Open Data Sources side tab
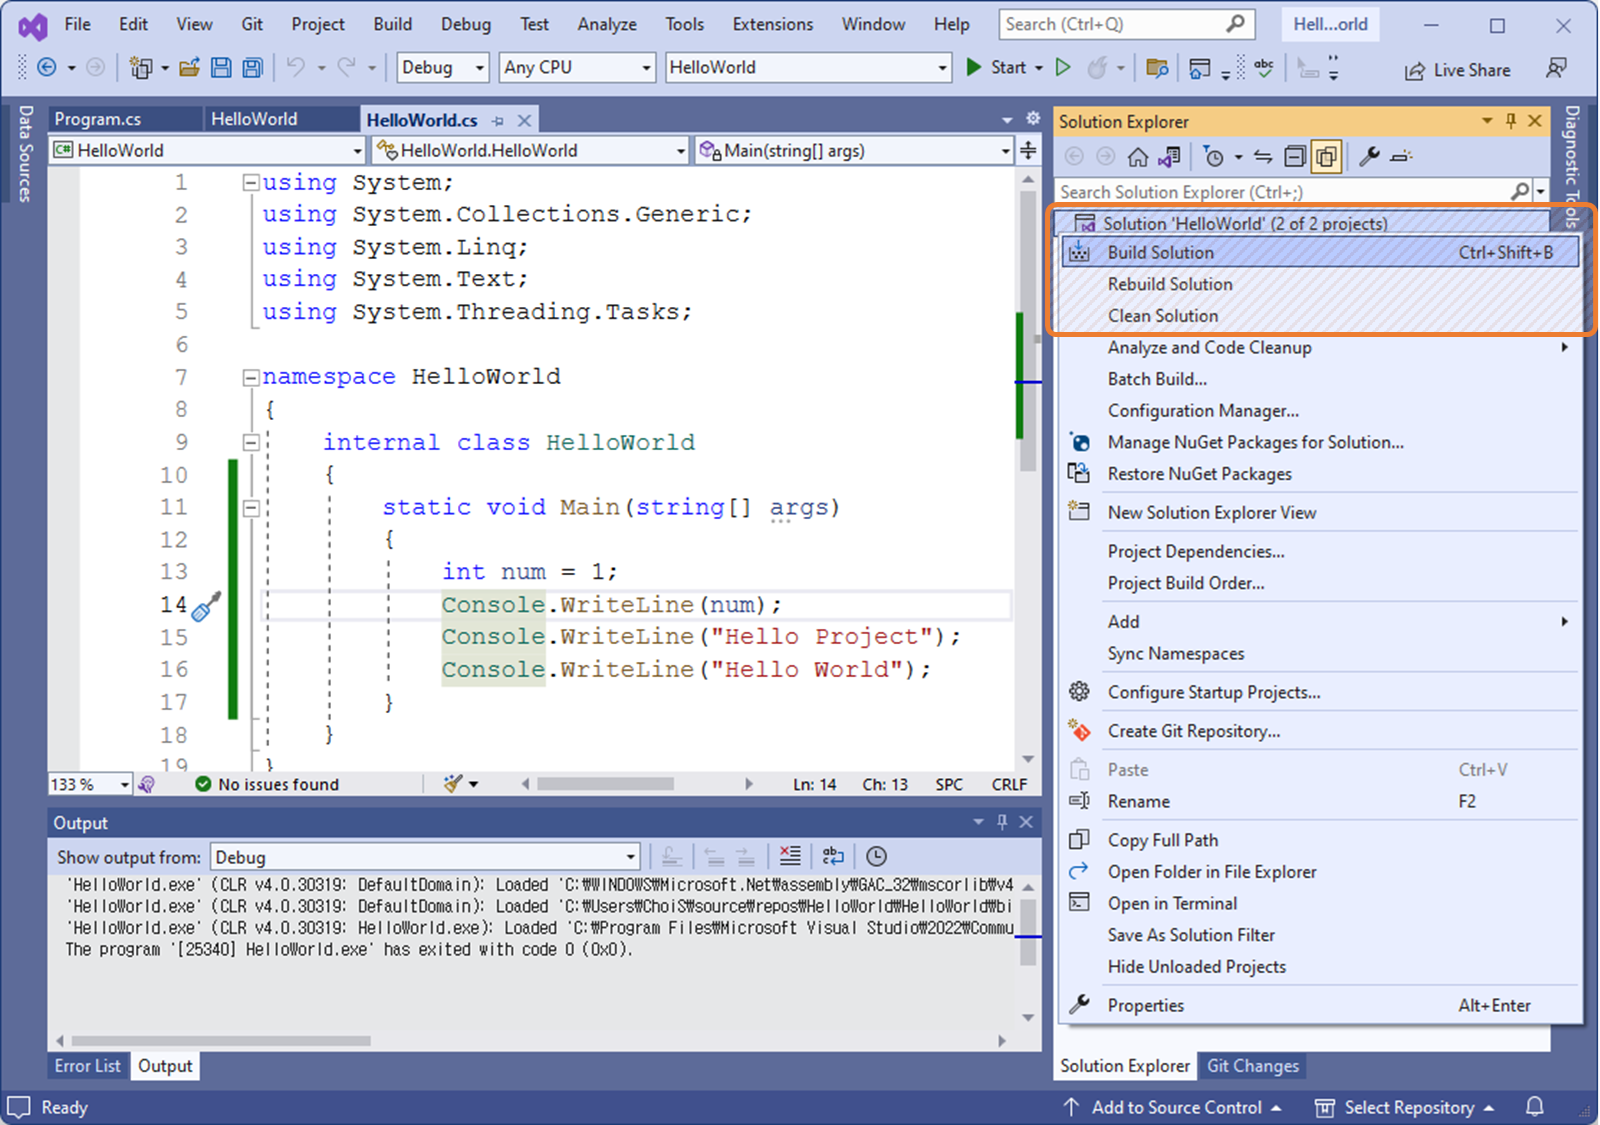Viewport: 1600px width, 1125px height. pos(25,154)
